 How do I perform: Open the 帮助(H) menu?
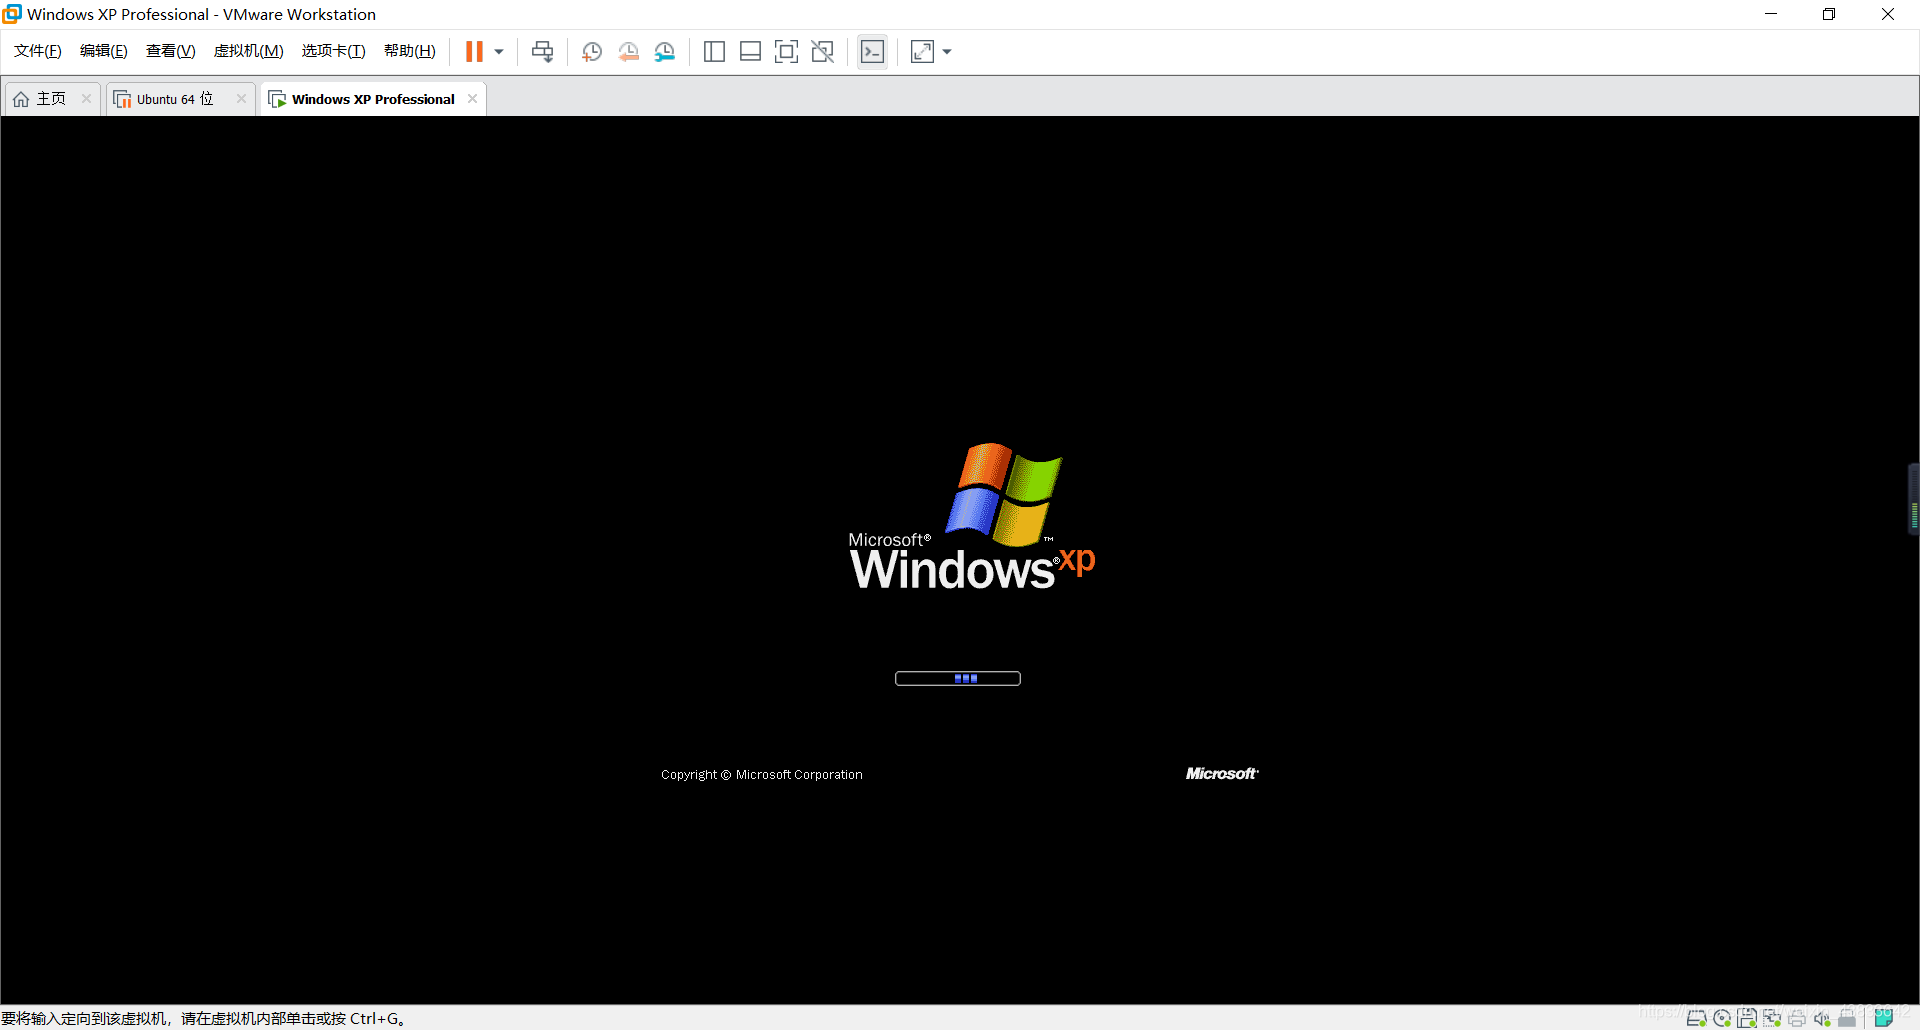(410, 51)
